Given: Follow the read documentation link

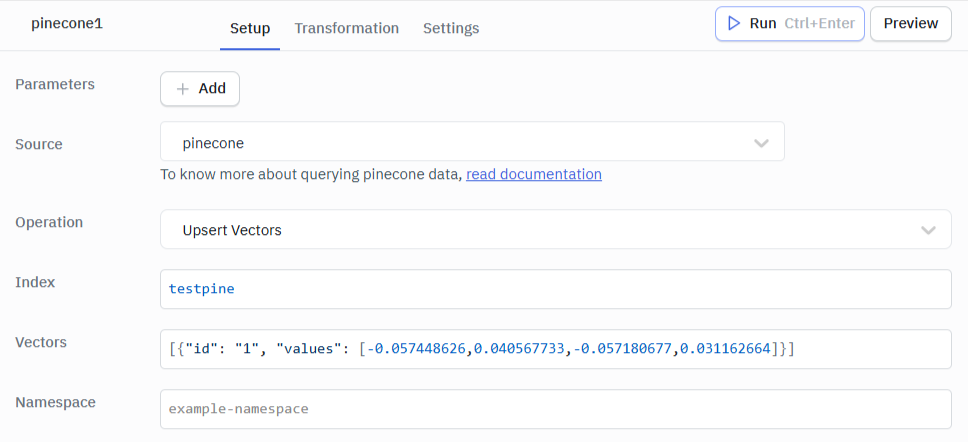Looking at the screenshot, I should (534, 174).
